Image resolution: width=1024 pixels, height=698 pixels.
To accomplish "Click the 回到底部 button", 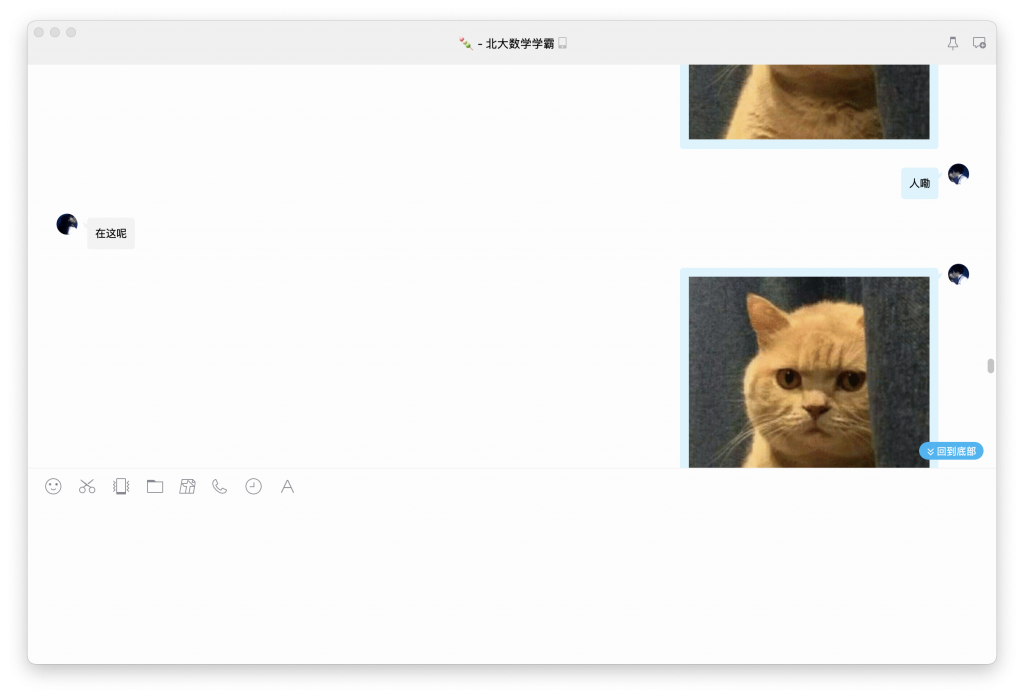I will [x=951, y=451].
